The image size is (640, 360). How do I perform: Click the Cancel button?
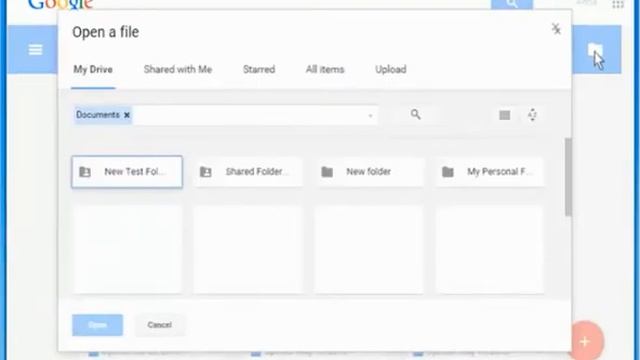point(160,325)
